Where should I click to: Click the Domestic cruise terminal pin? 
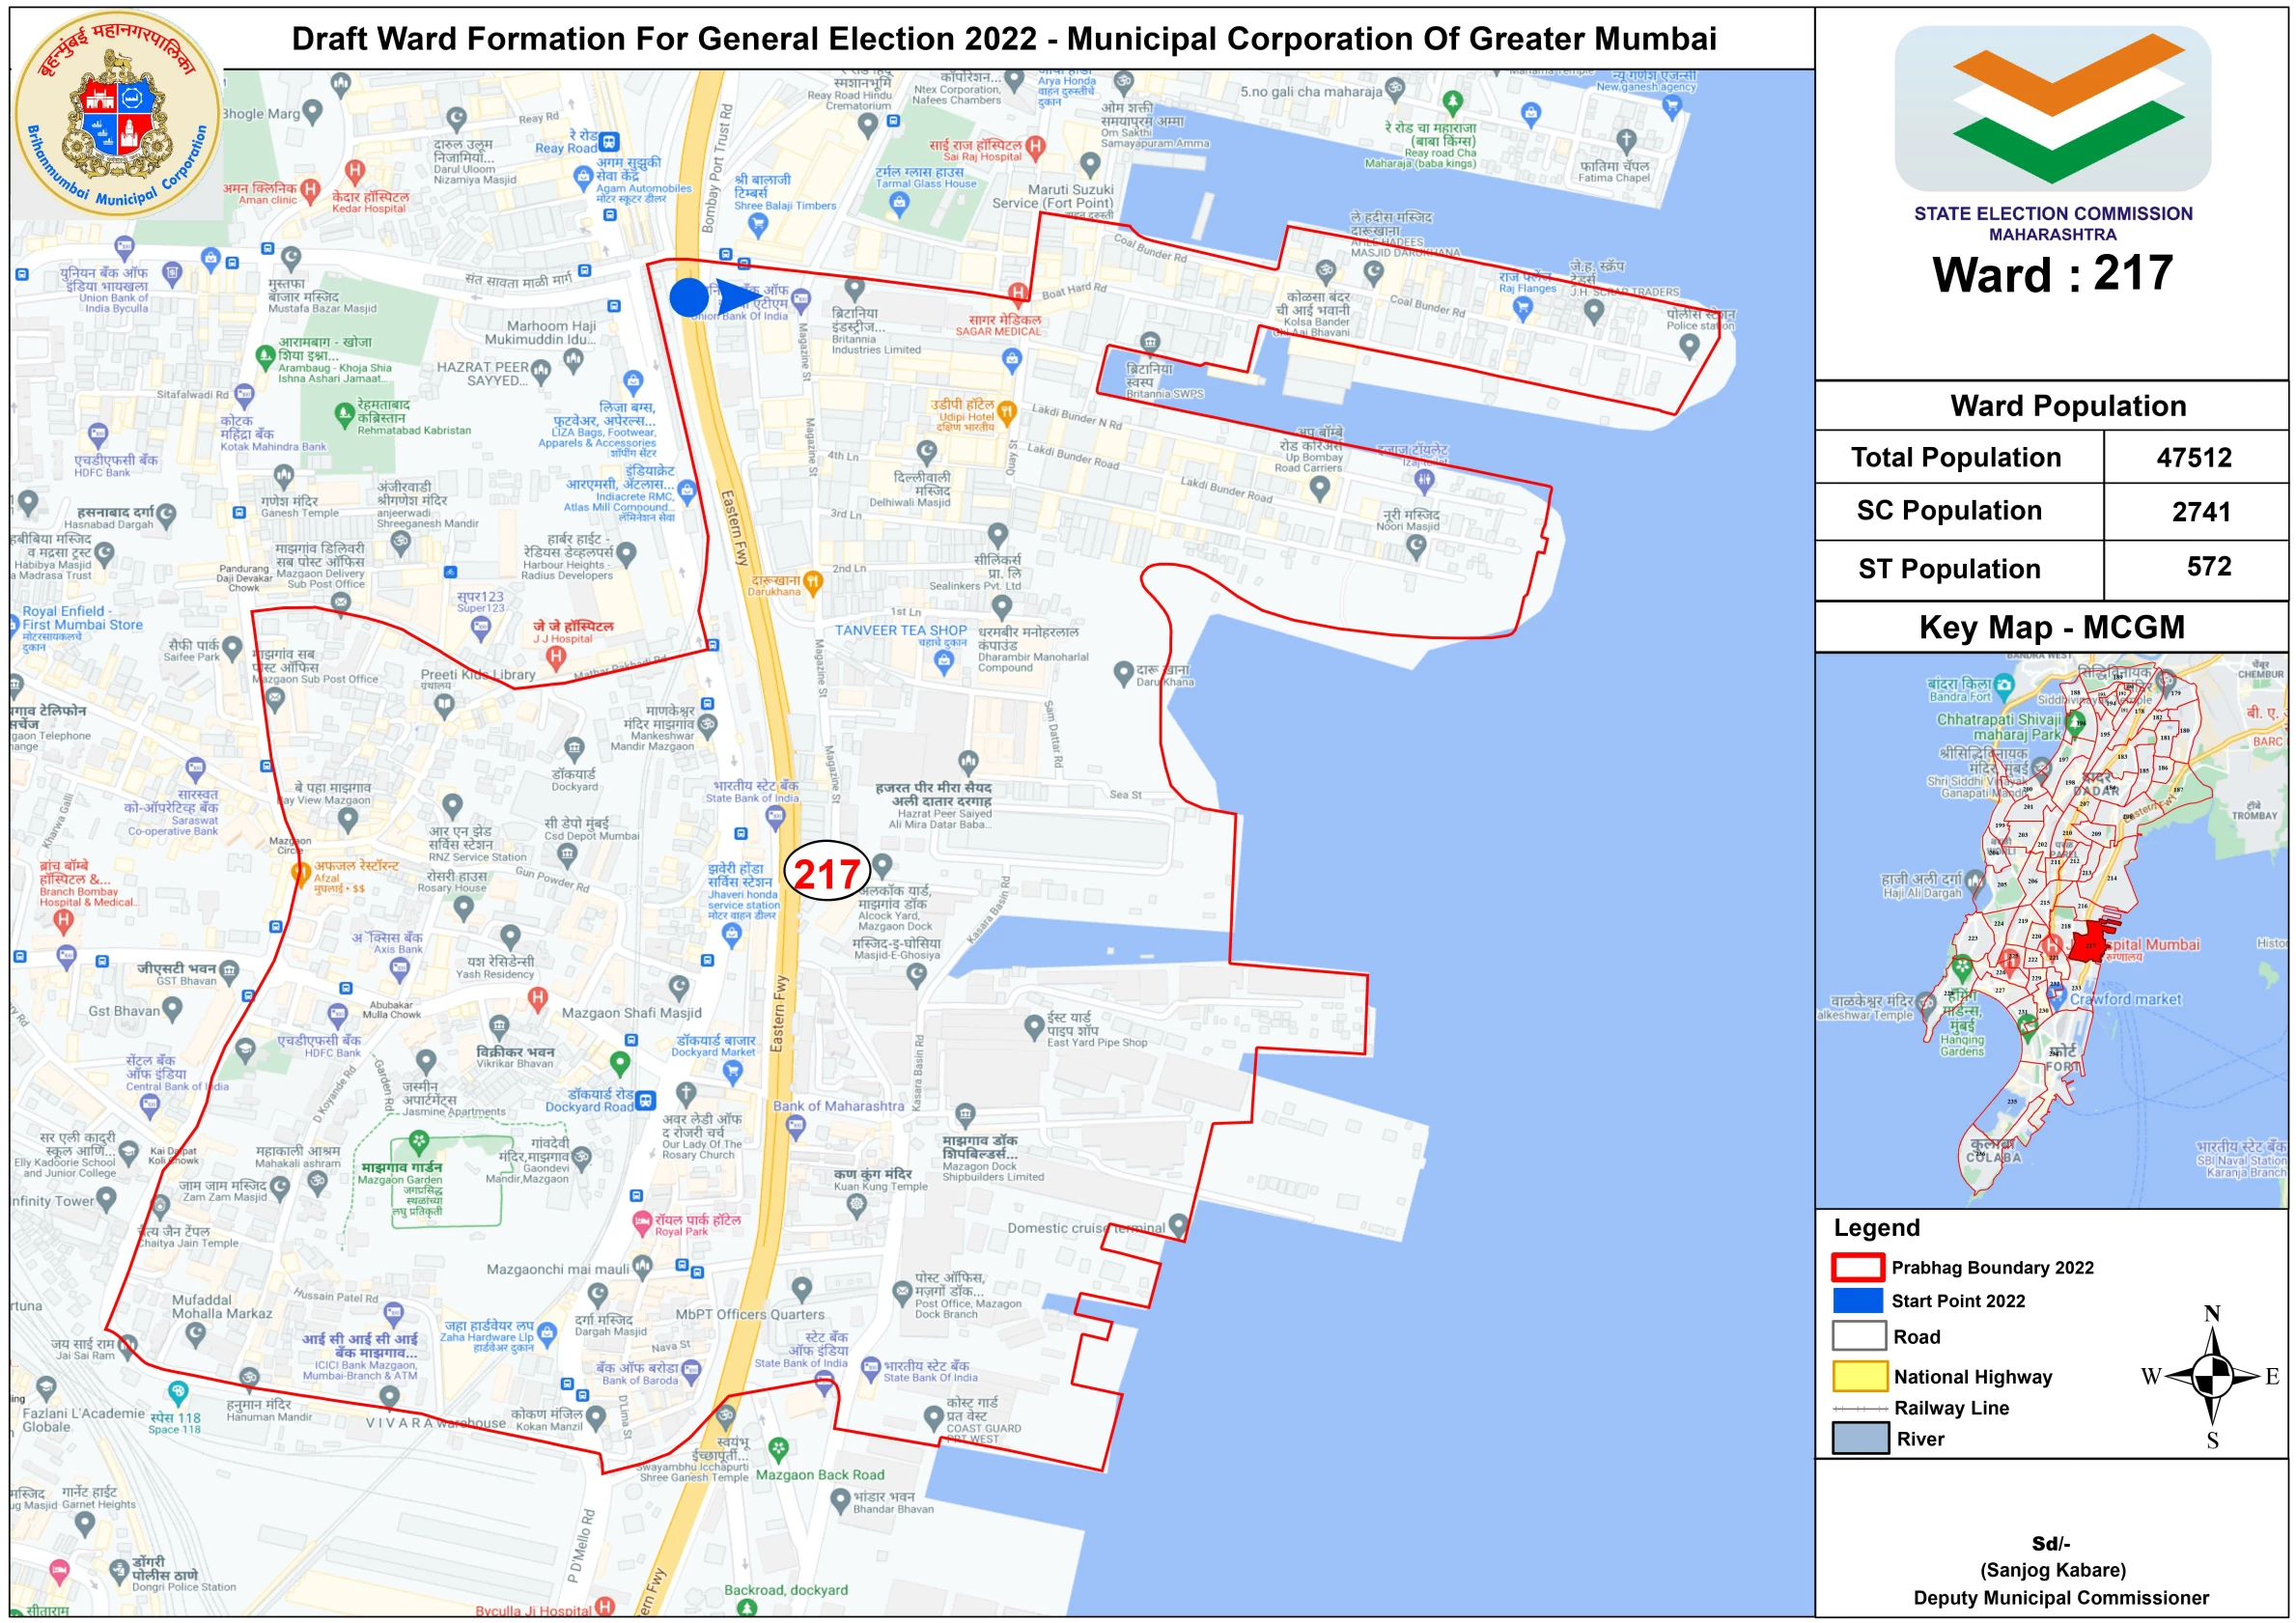click(x=1178, y=1223)
